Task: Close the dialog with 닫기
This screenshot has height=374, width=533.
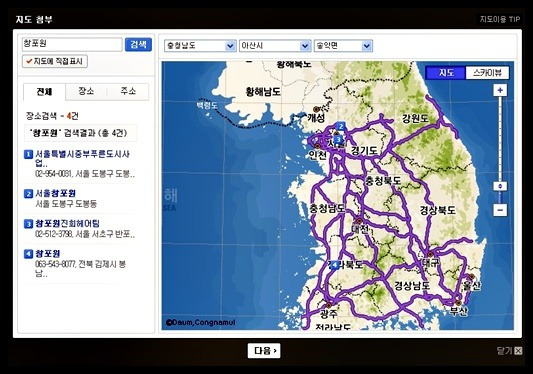Action: [x=510, y=351]
